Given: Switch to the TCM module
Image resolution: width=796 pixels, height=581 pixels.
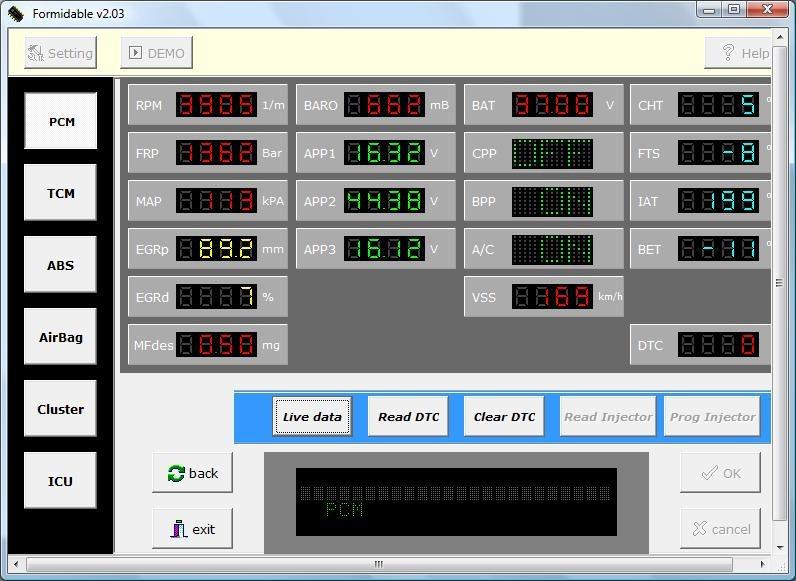Looking at the screenshot, I should pyautogui.click(x=61, y=193).
